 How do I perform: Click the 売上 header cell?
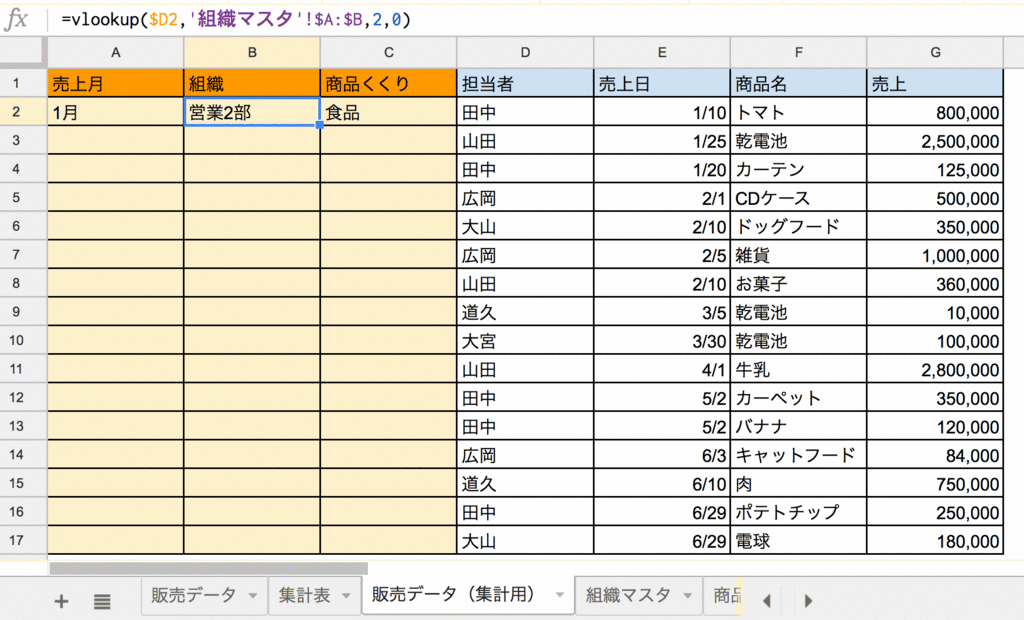pyautogui.click(x=935, y=83)
